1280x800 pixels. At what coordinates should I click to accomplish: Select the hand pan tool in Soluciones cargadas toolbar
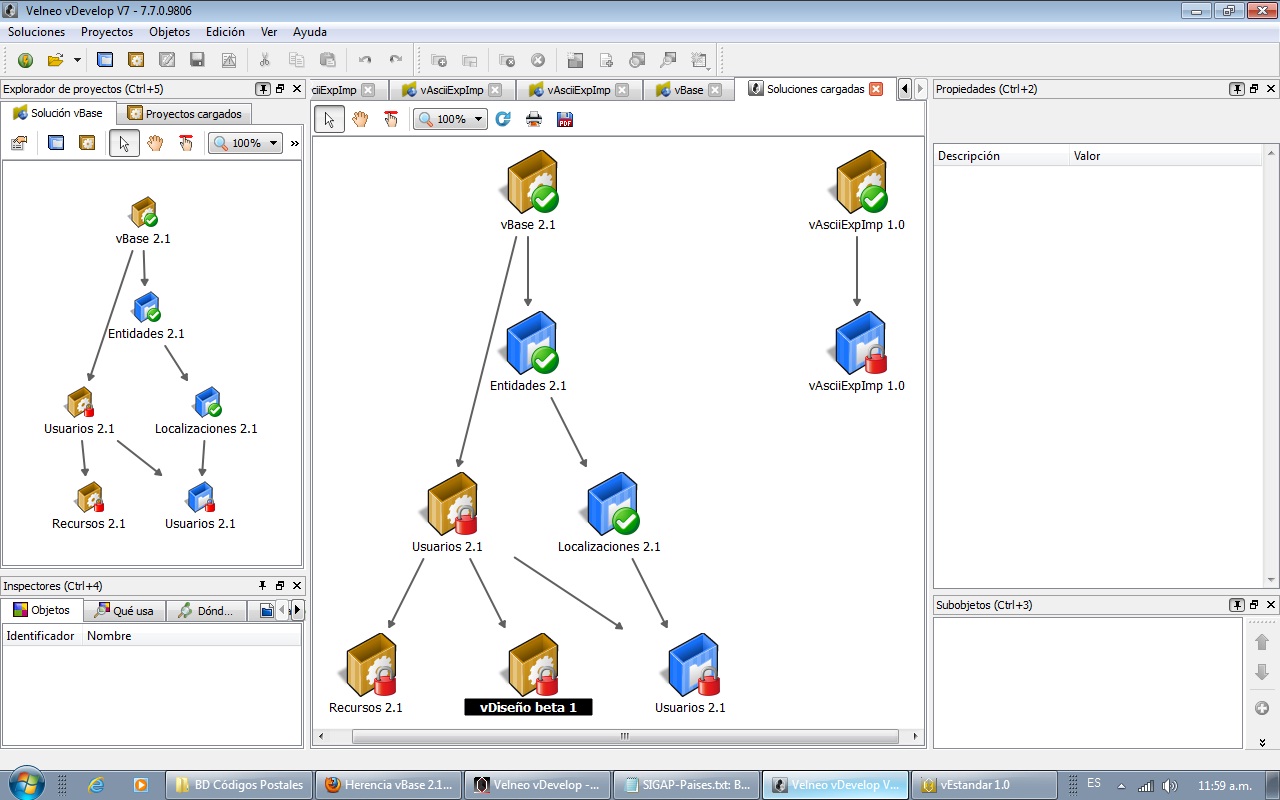click(x=360, y=119)
